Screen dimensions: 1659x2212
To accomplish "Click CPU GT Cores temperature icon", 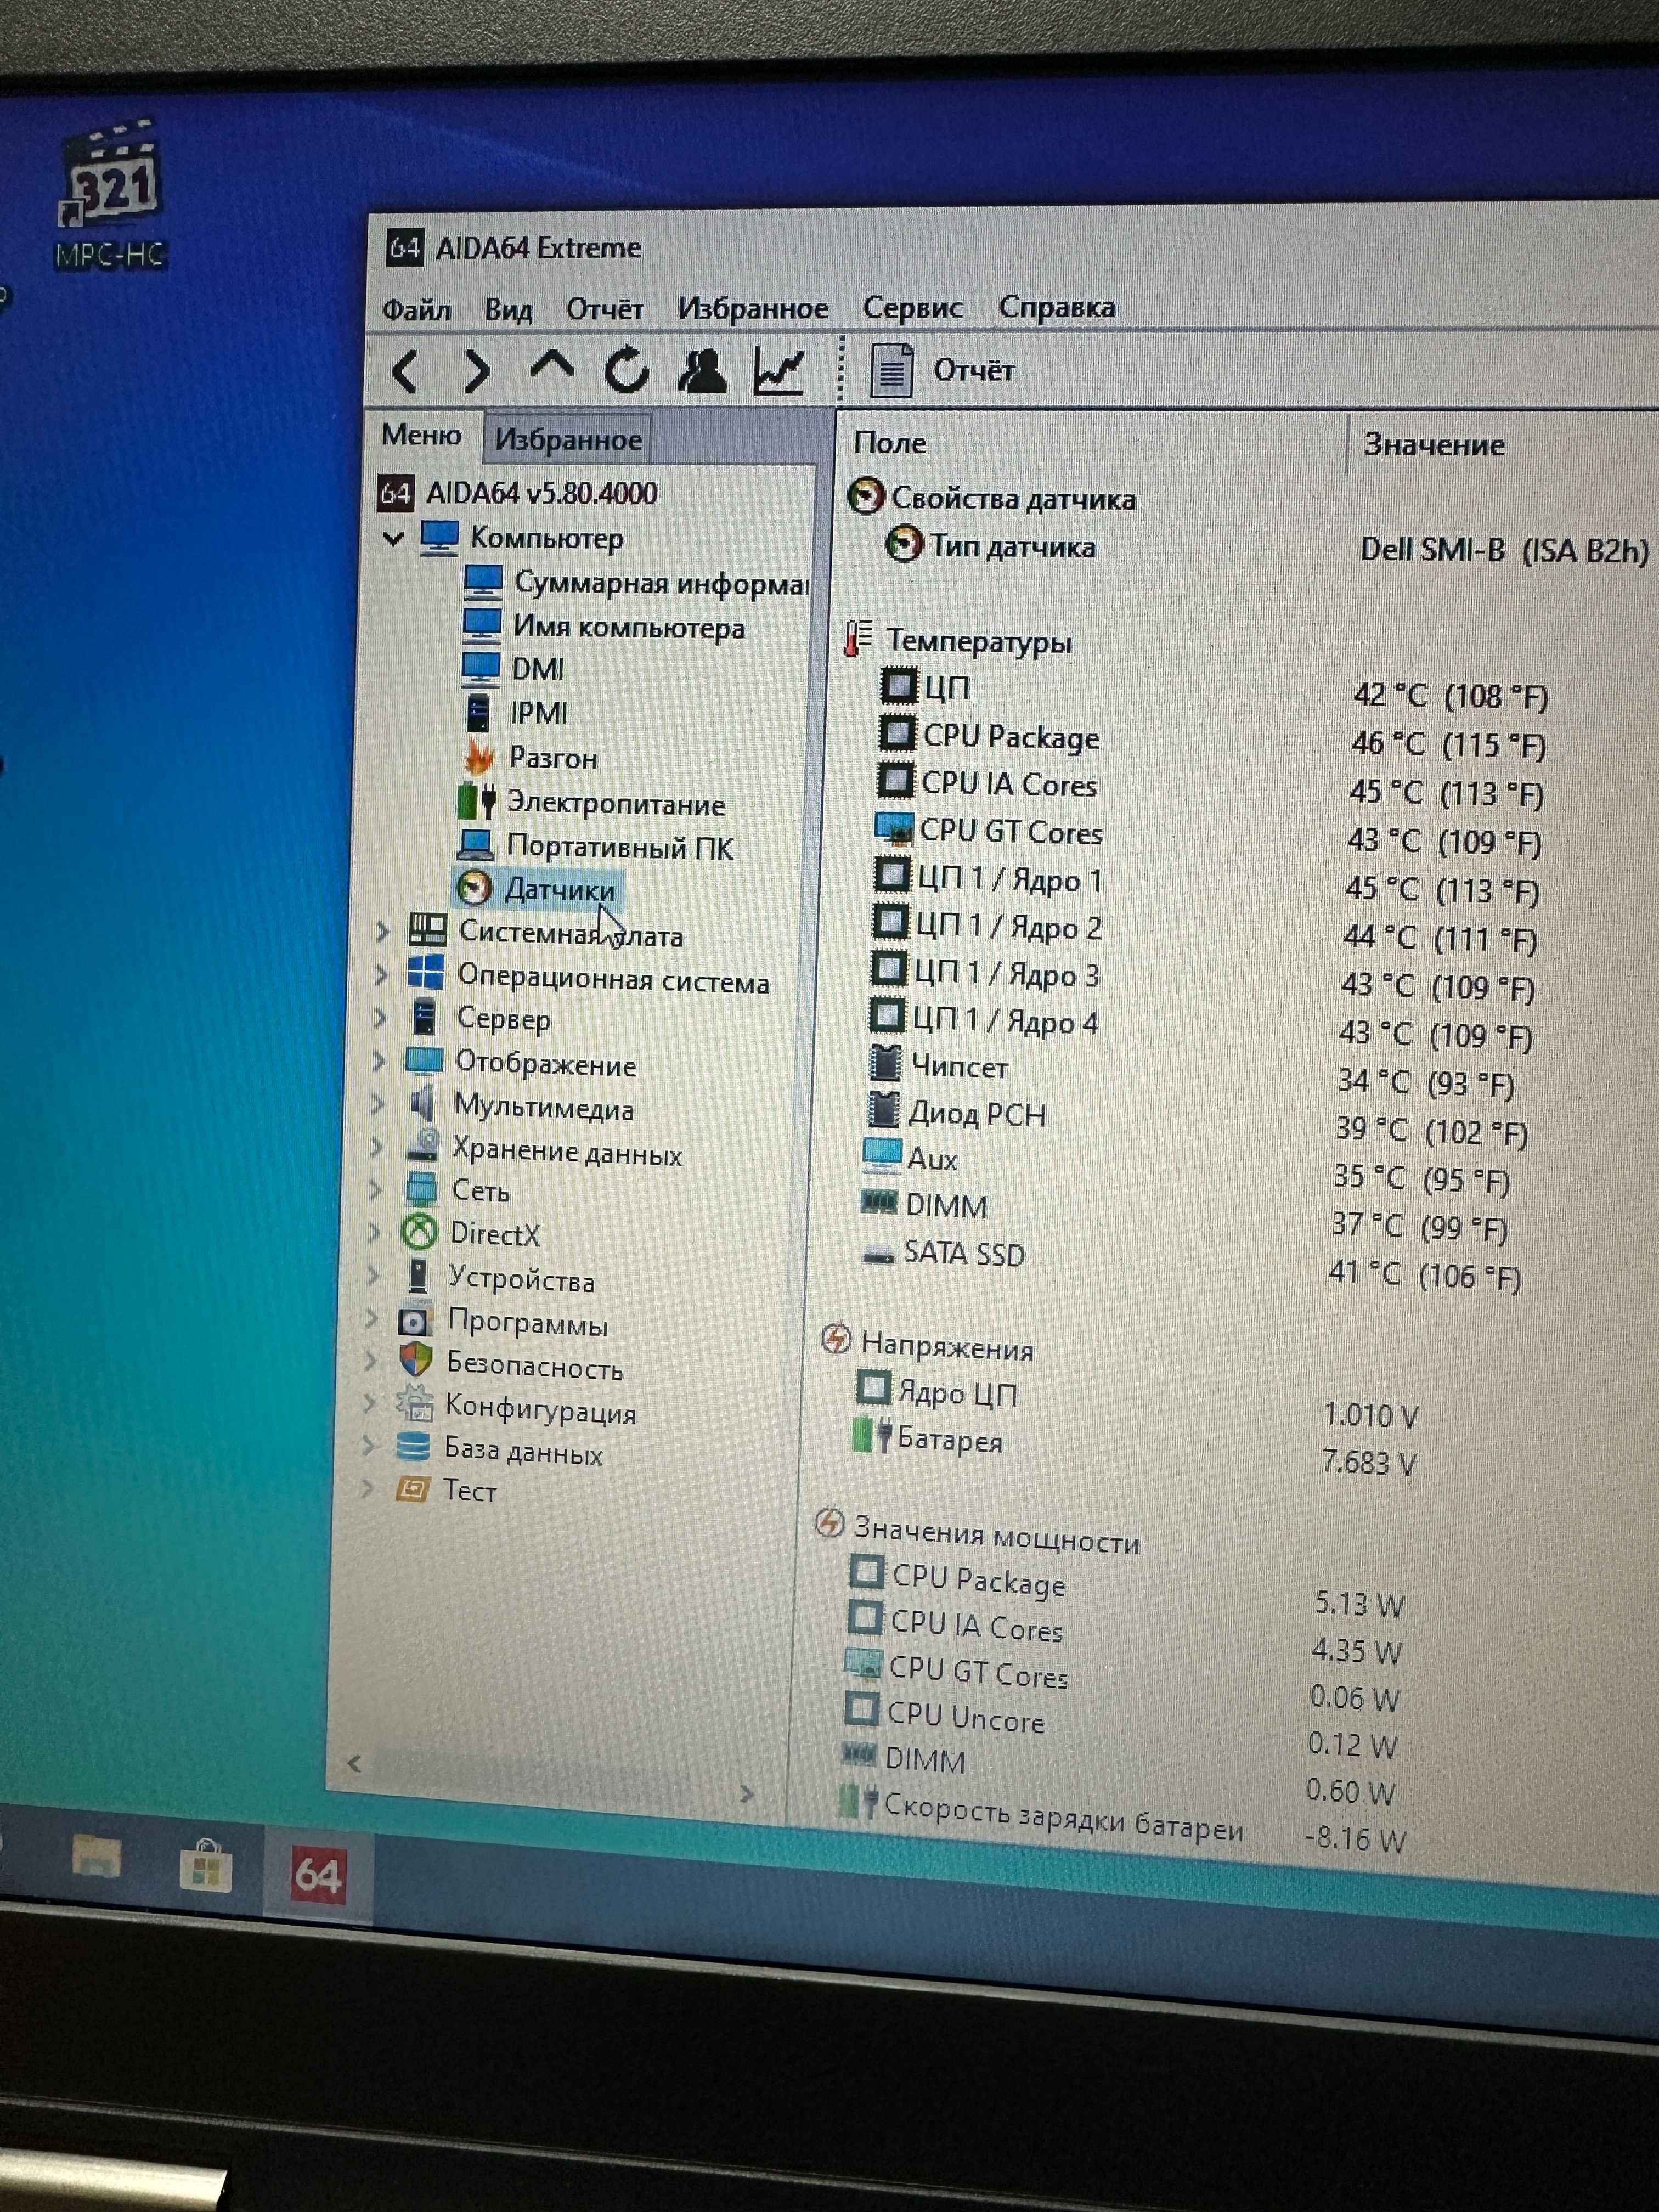I will [x=893, y=829].
